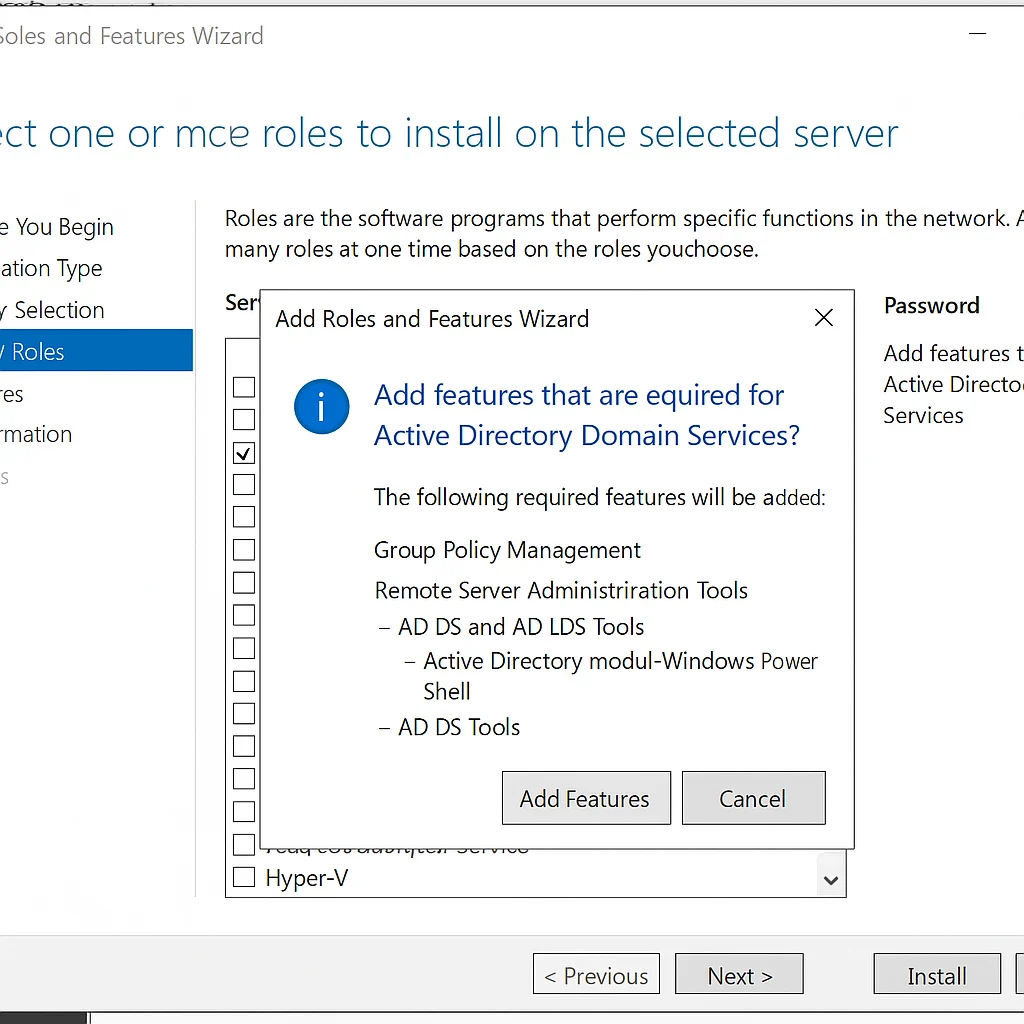The width and height of the screenshot is (1024, 1024).
Task: Click the AD DS Tools entry
Action: tap(459, 727)
